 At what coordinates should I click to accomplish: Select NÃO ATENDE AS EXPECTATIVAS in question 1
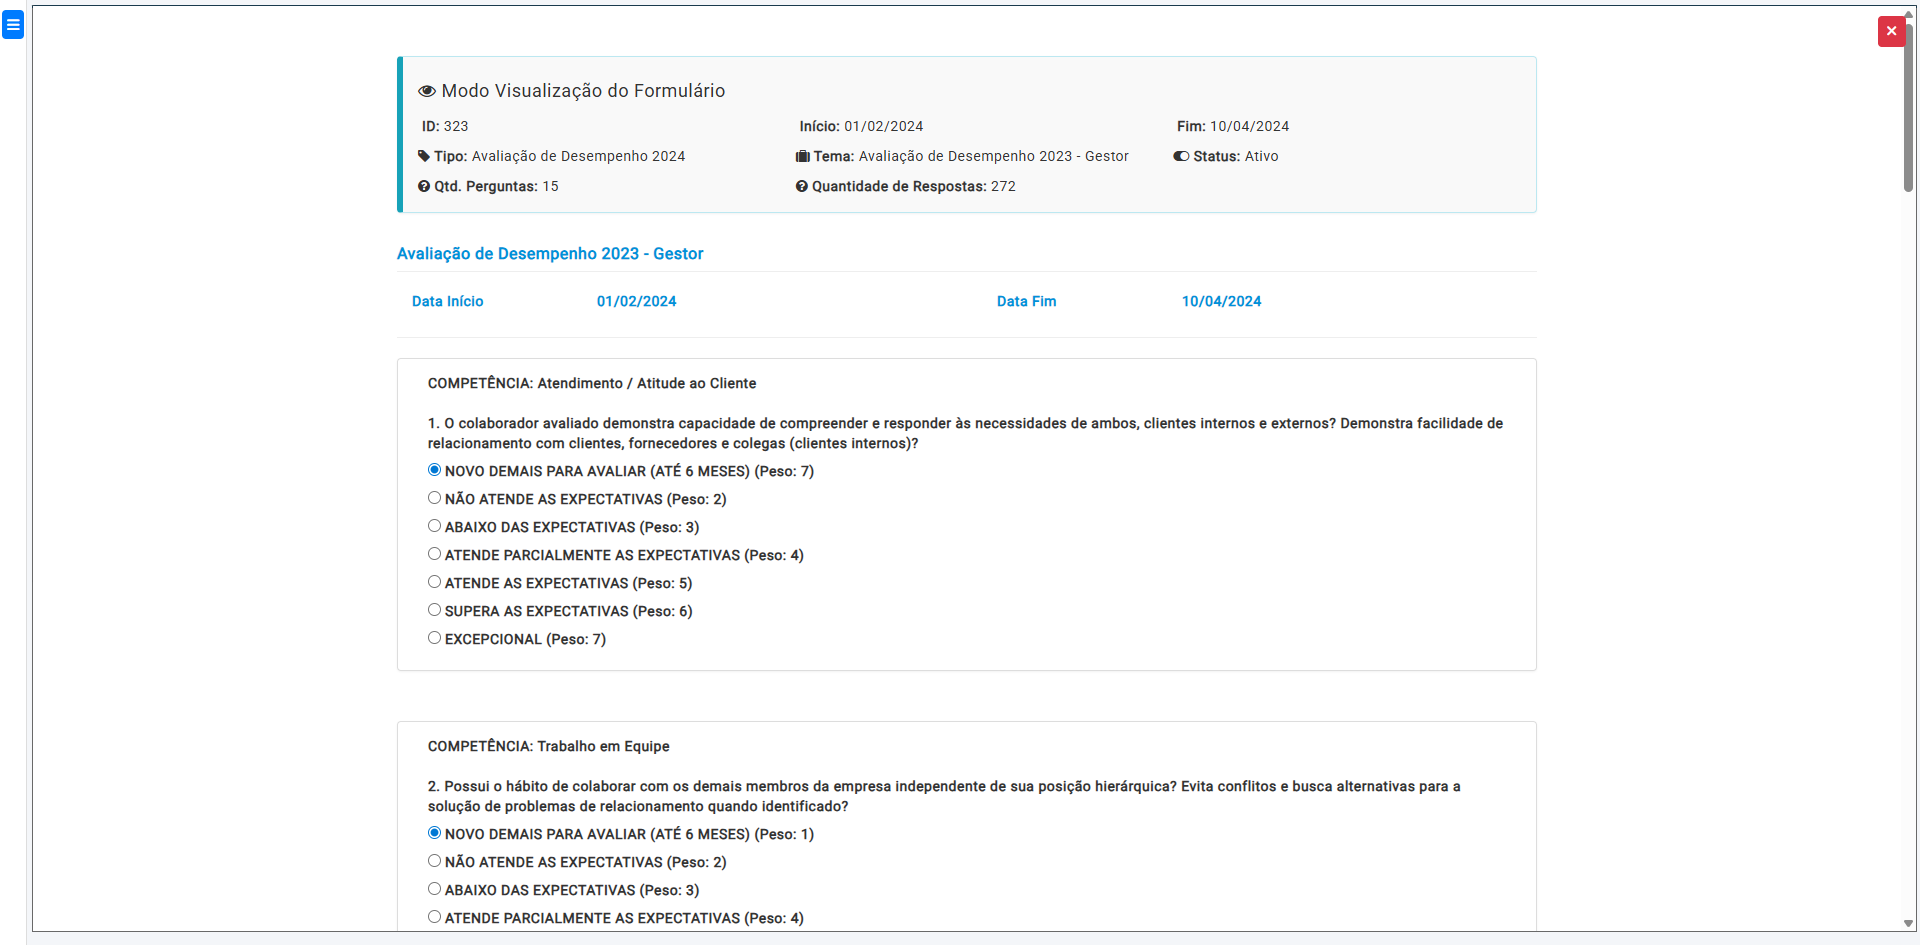tap(435, 498)
